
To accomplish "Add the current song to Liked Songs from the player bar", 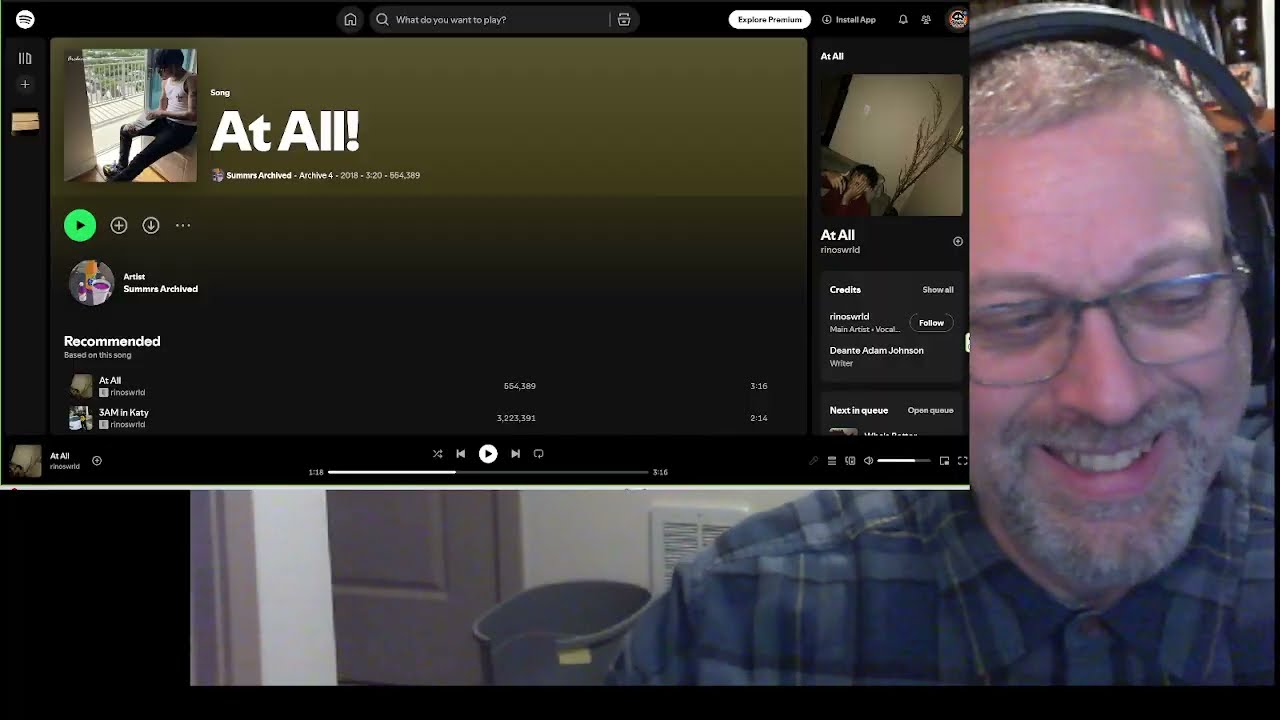I will 97,461.
